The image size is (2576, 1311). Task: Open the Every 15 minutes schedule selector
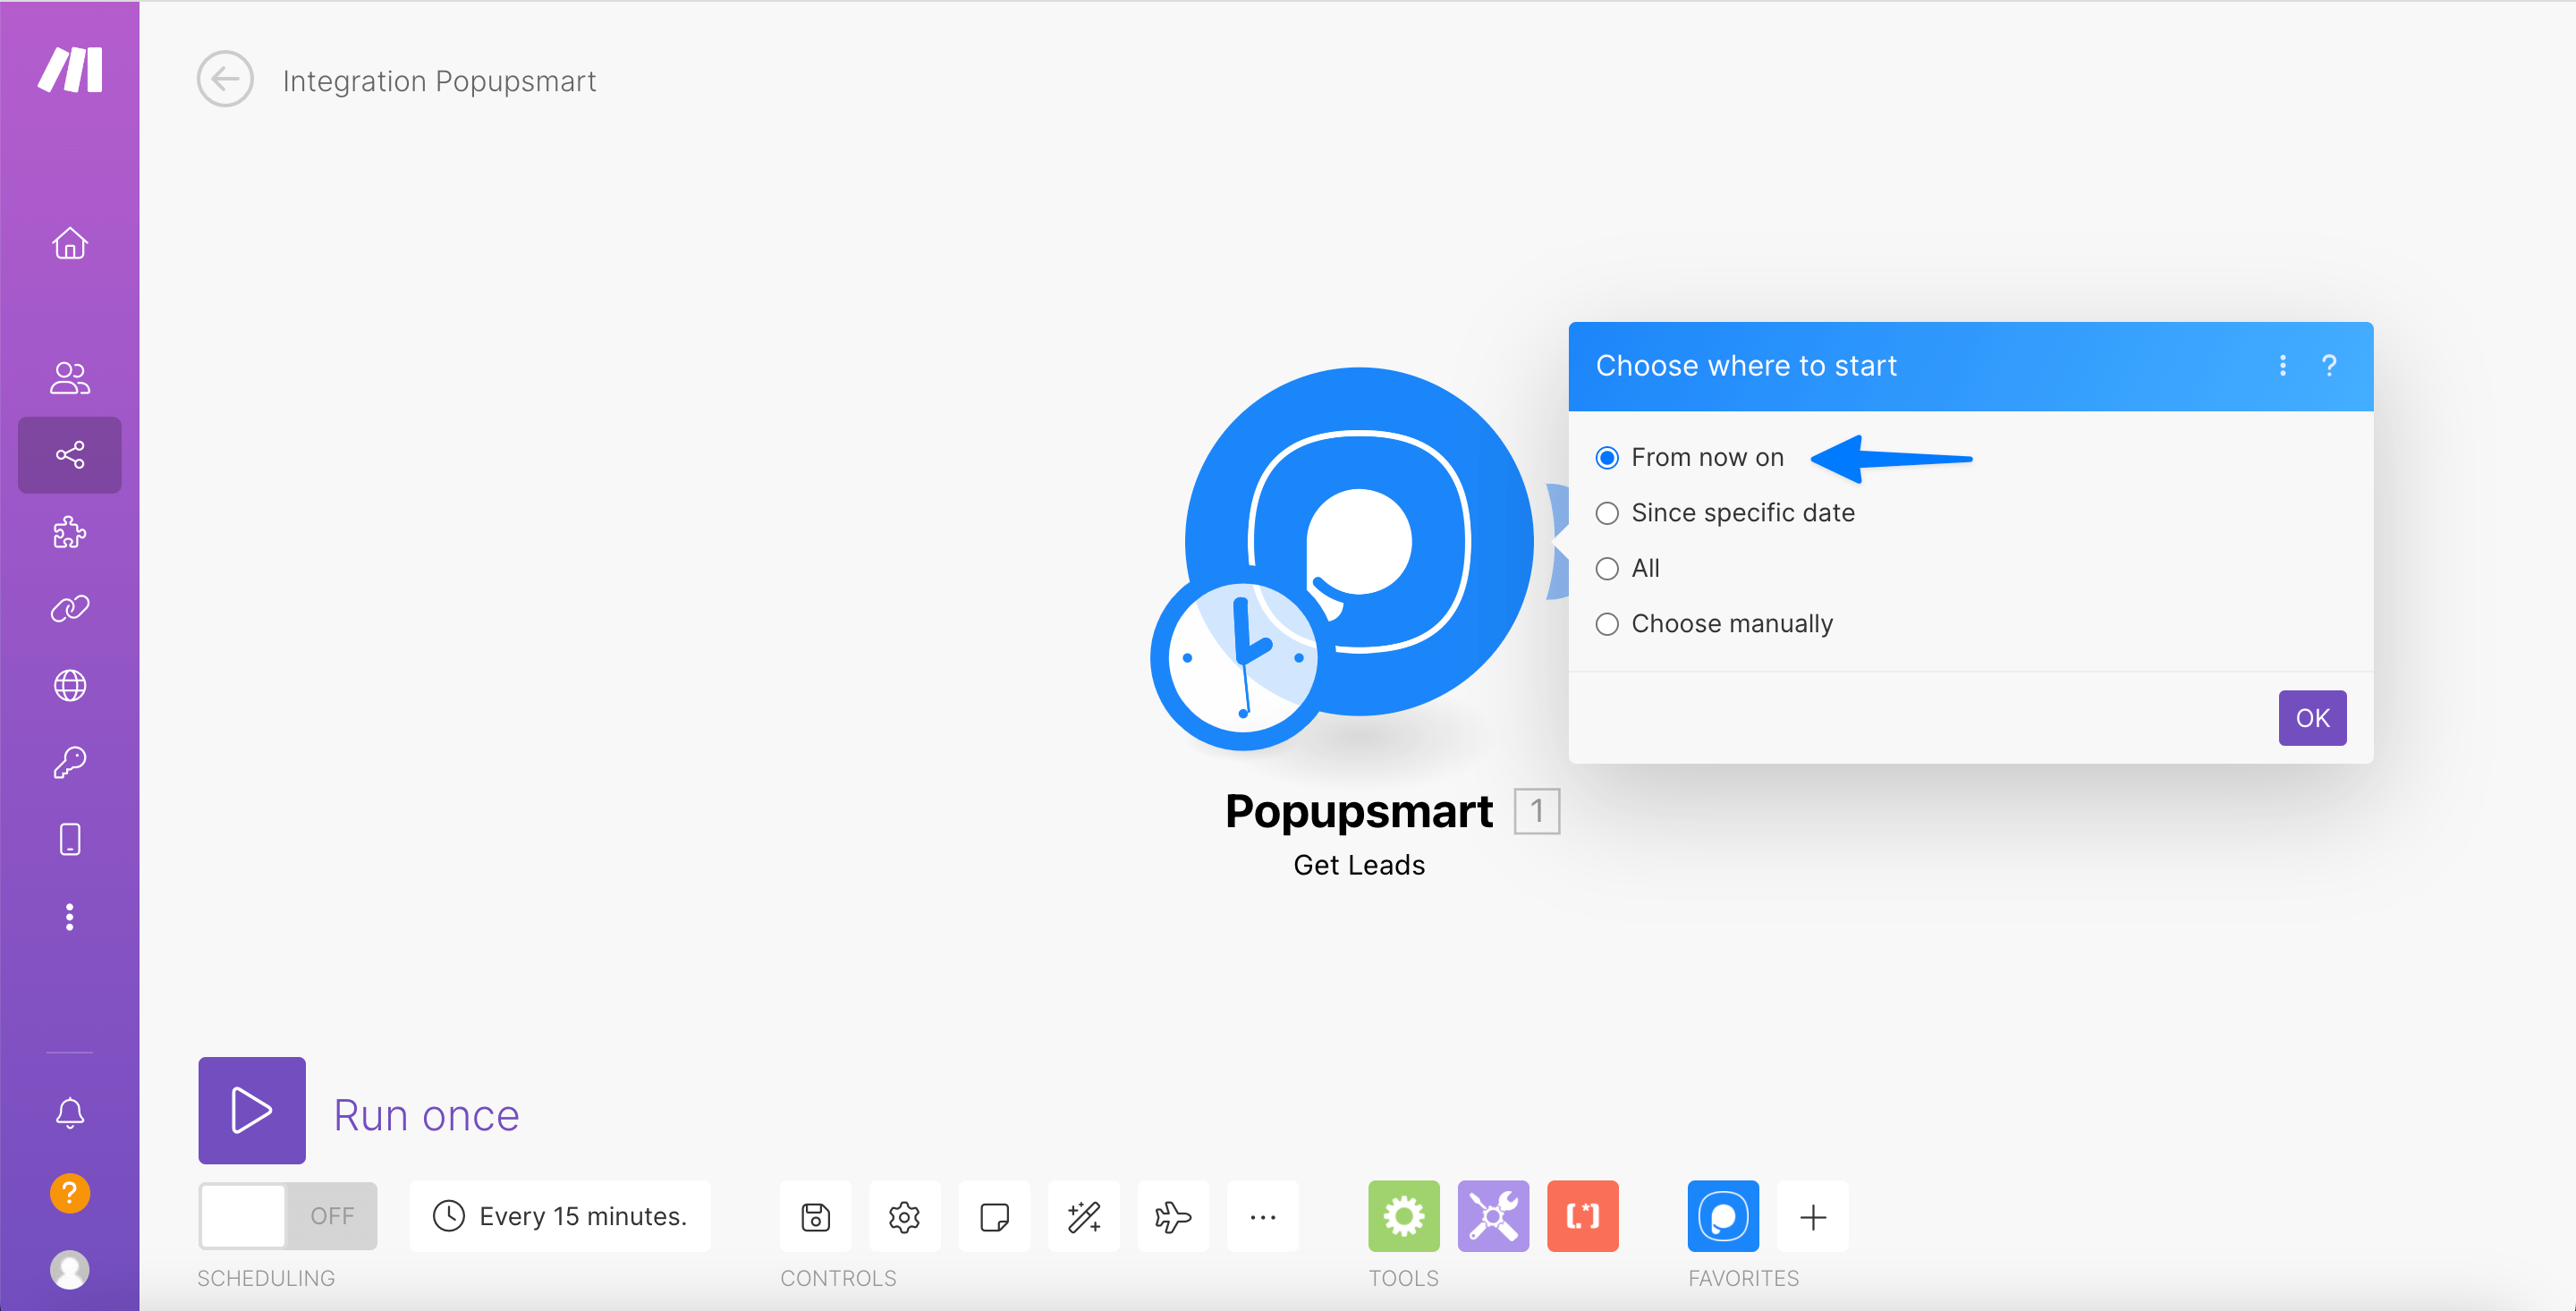(x=560, y=1216)
